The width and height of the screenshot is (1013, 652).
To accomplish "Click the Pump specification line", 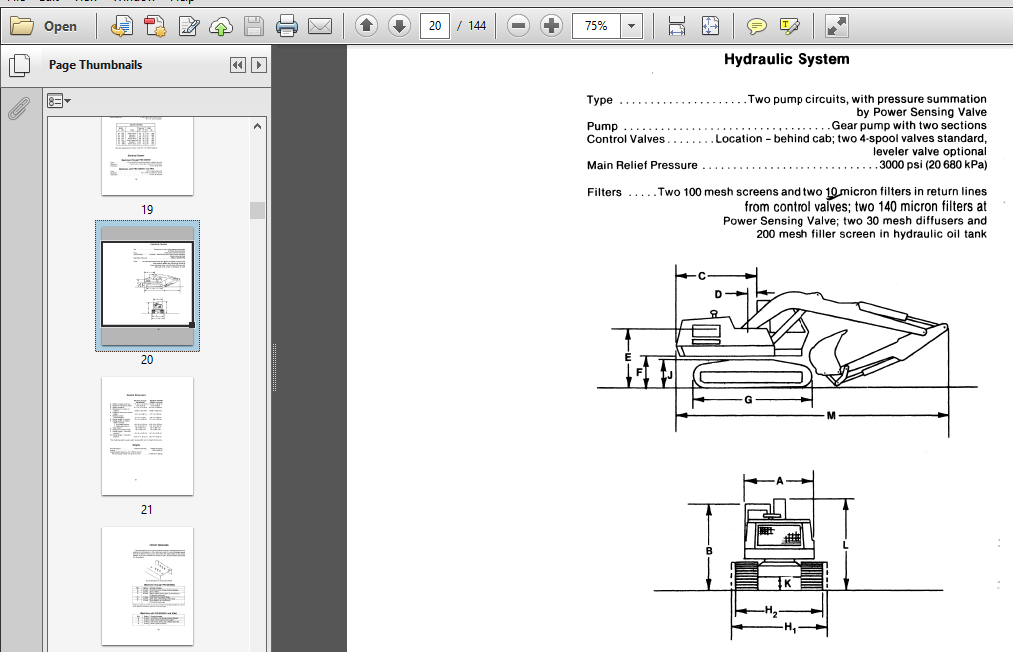I will [786, 125].
